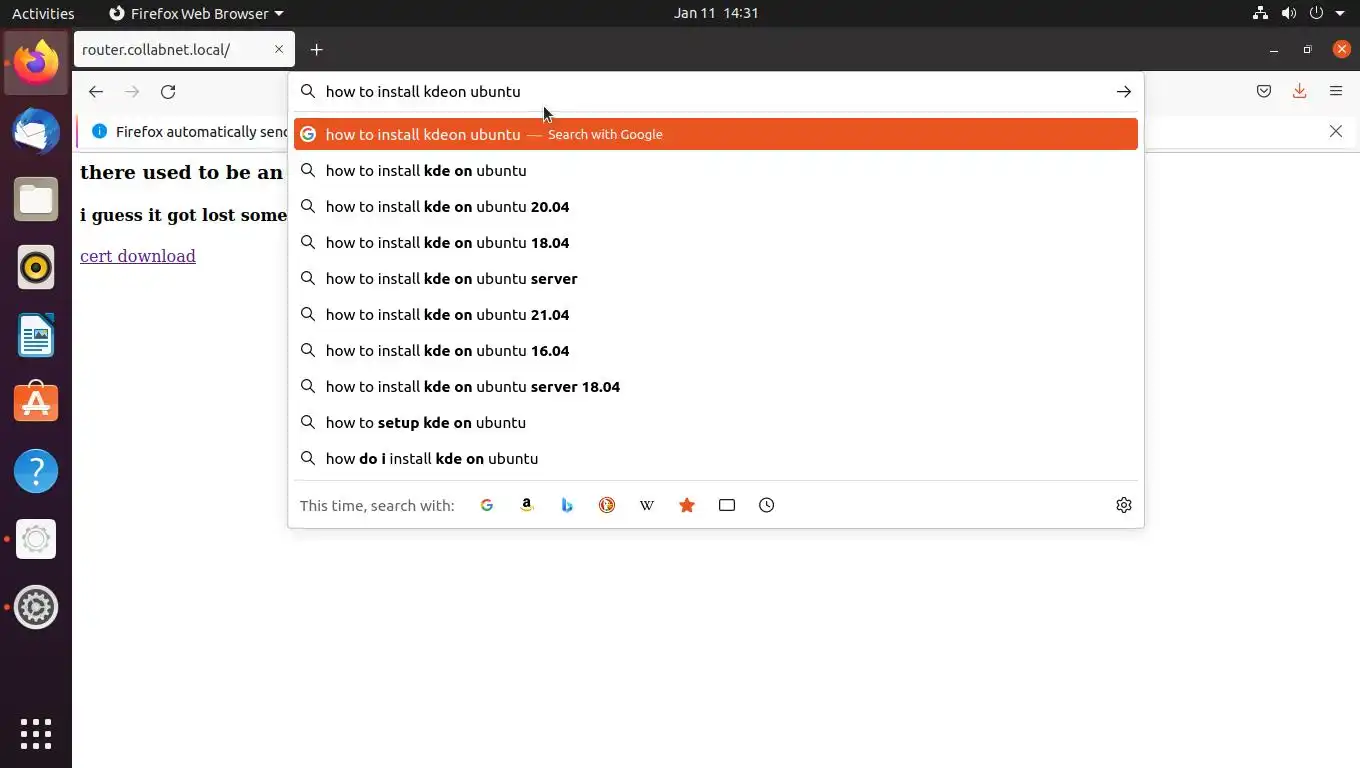Click the Google search engine shortcut icon

(487, 505)
